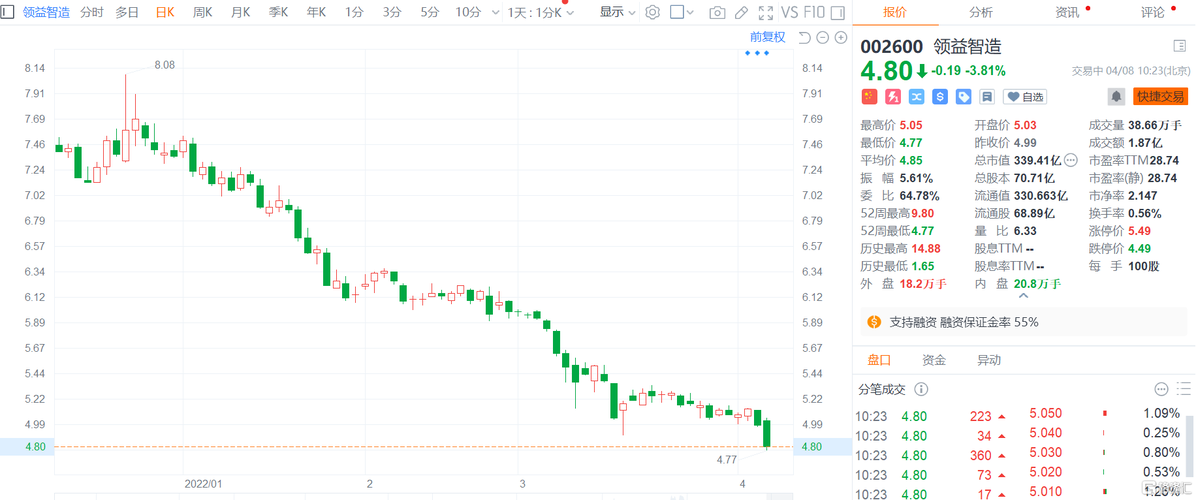The image size is (1196, 500).
Task: Open the 显示 display dropdown
Action: tap(617, 12)
